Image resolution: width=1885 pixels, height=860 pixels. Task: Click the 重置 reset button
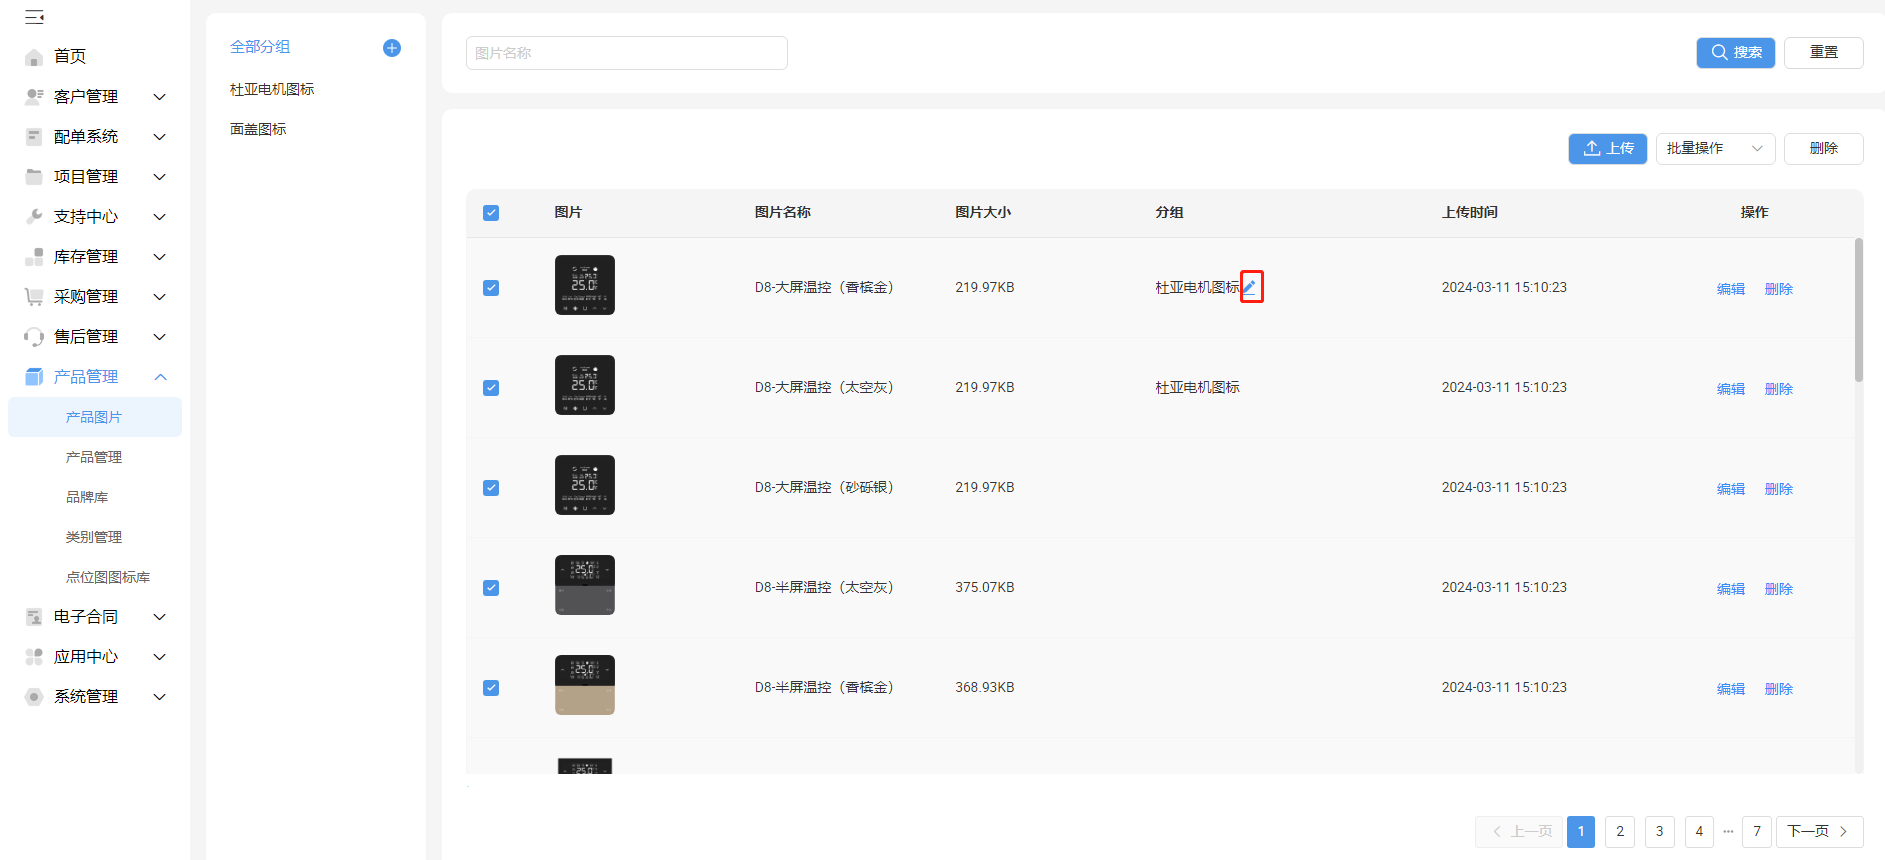click(1823, 53)
